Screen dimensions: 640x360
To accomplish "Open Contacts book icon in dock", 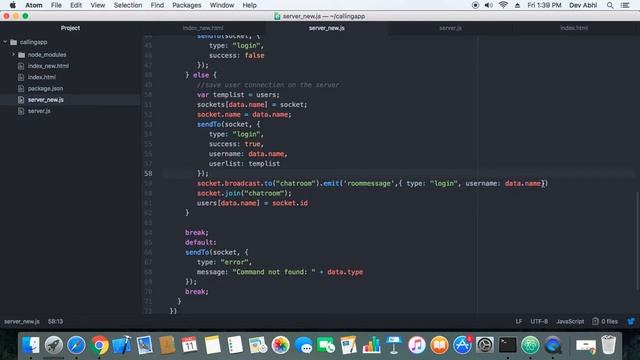I will pos(167,345).
